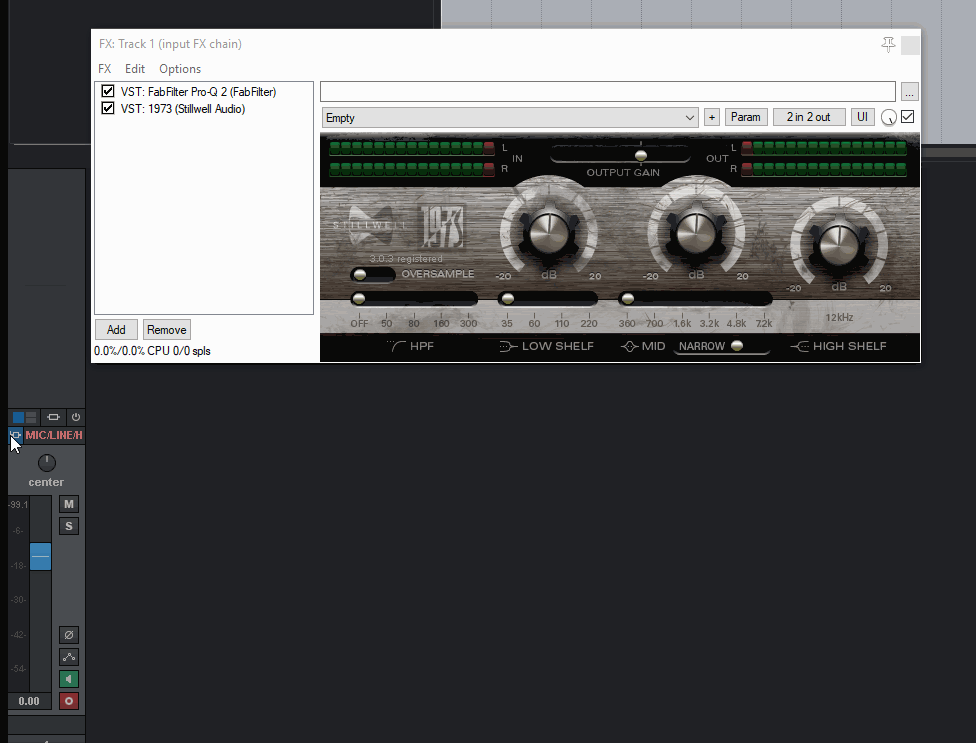
Task: Click the high shelf gain knob
Action: click(839, 244)
